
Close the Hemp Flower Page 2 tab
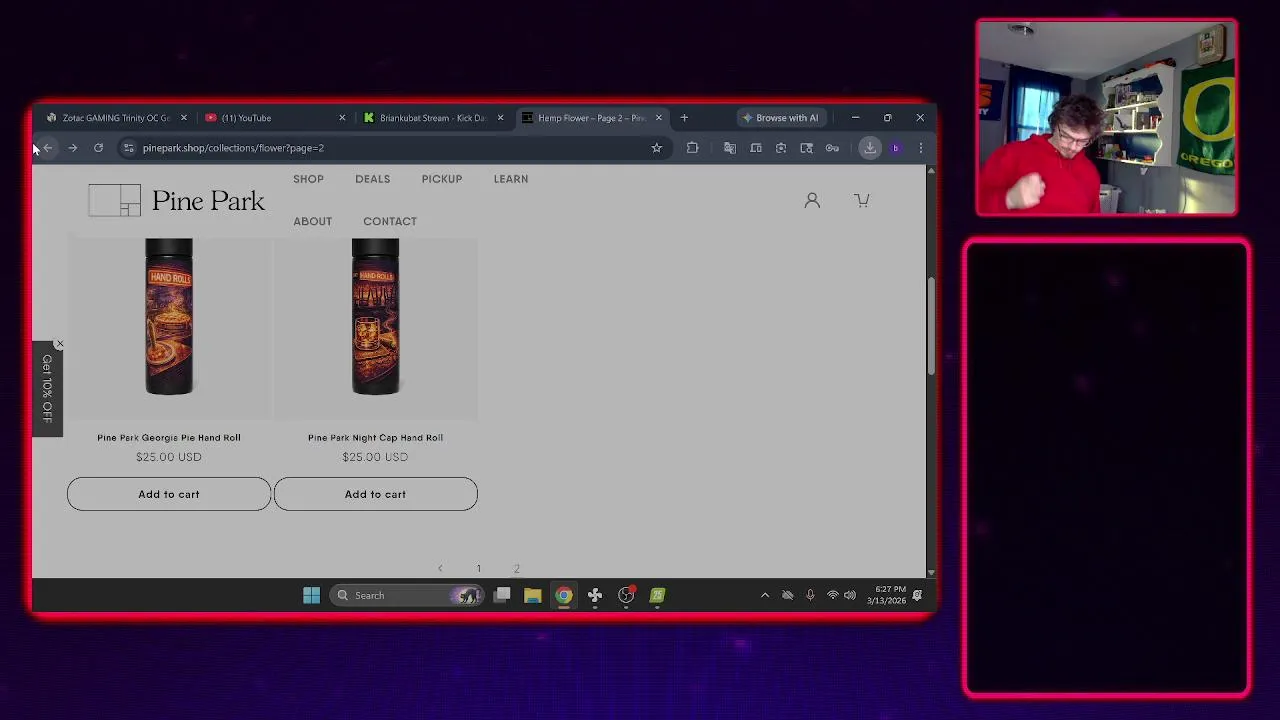[658, 118]
